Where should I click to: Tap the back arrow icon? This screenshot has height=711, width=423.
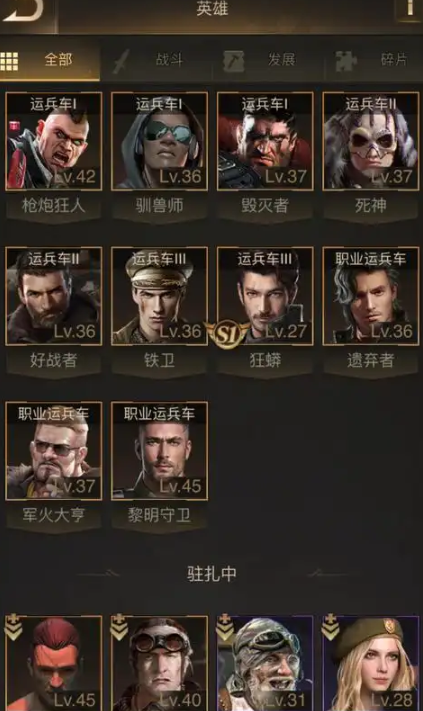(x=23, y=10)
